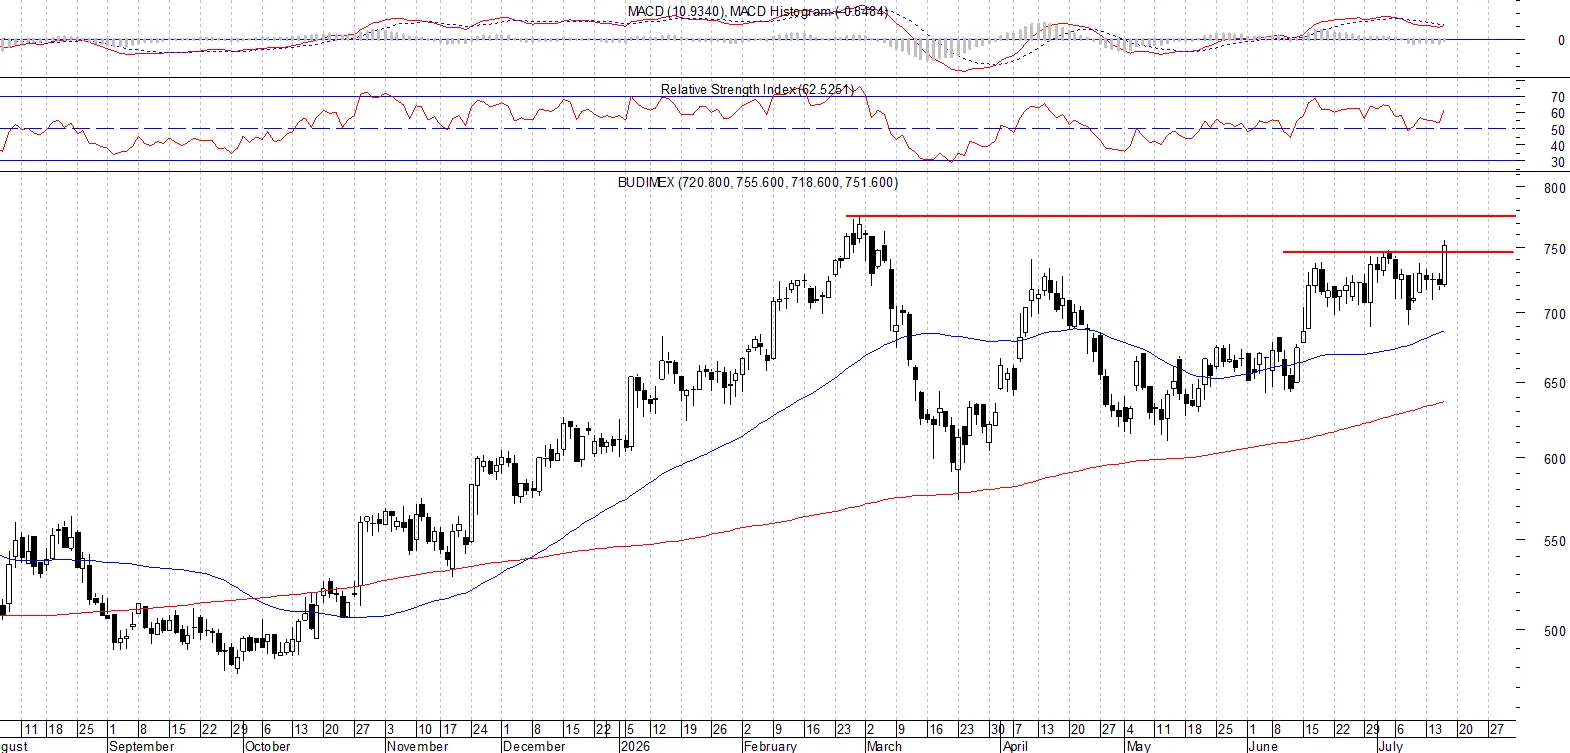Click the 500 price axis label
Screen dimensions: 1570x753
(1554, 631)
